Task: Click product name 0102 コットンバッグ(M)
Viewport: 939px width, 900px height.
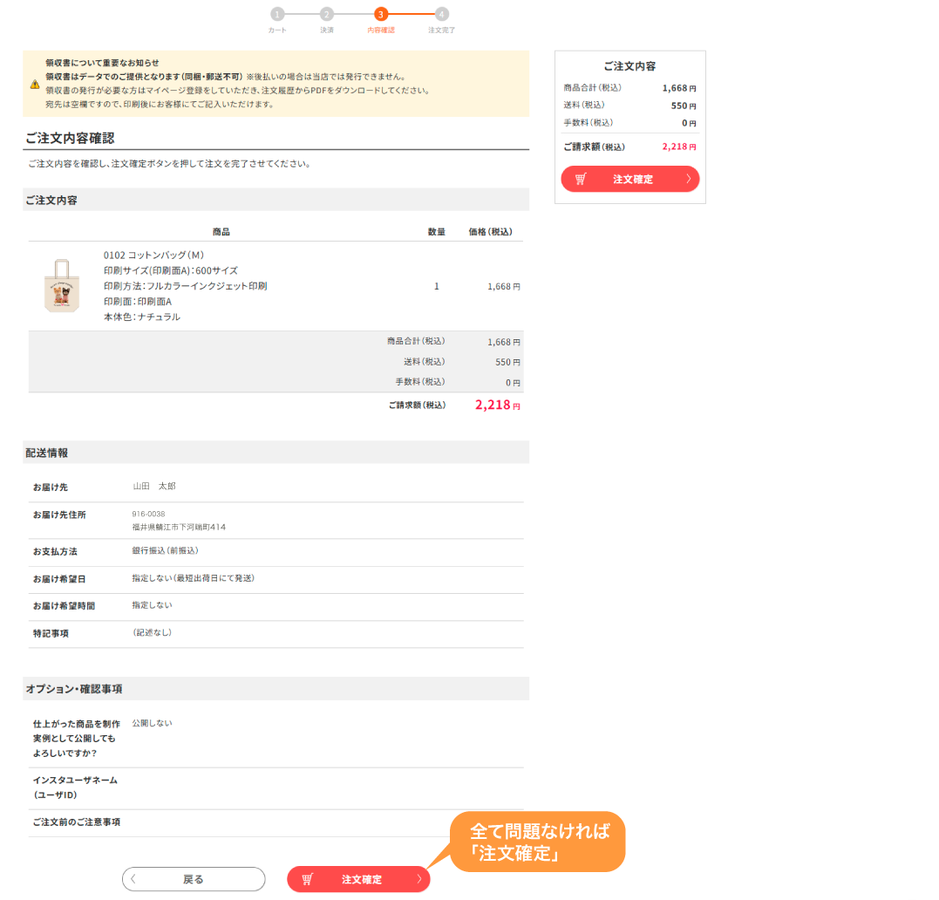Action: [x=154, y=255]
